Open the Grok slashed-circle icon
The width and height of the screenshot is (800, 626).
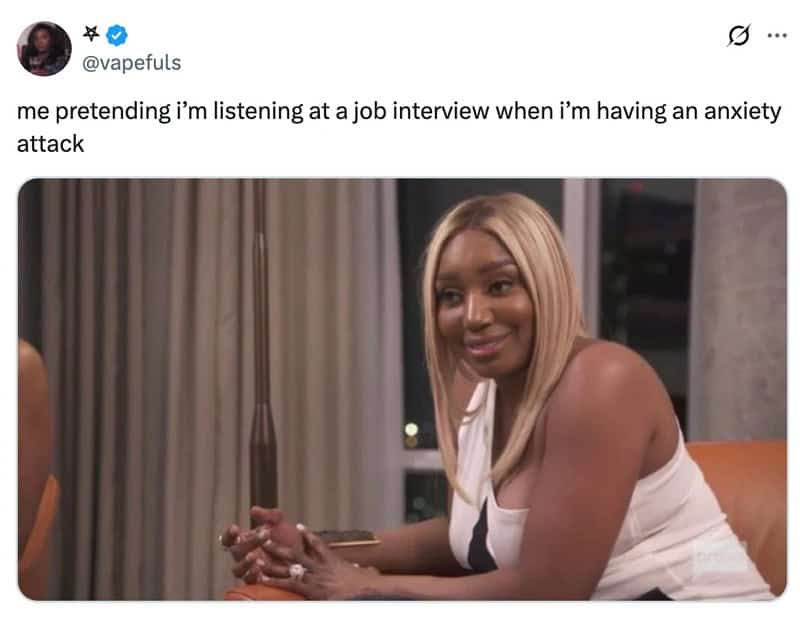point(738,36)
